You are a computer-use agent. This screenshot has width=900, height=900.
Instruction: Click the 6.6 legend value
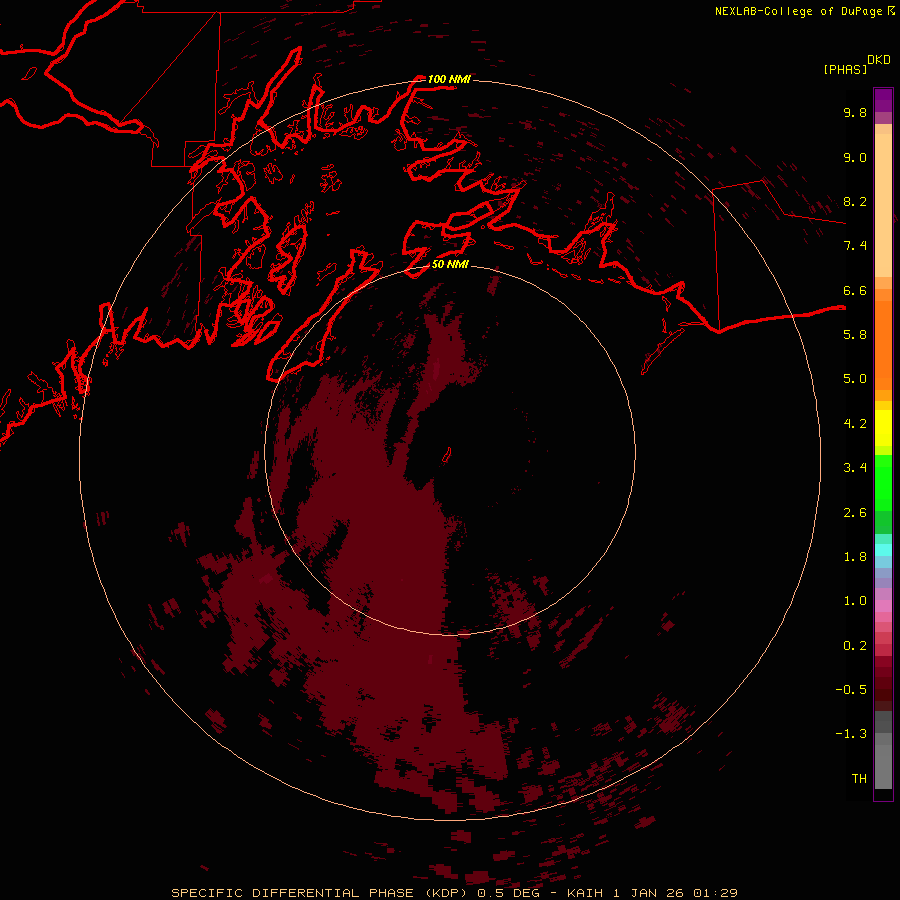[855, 290]
